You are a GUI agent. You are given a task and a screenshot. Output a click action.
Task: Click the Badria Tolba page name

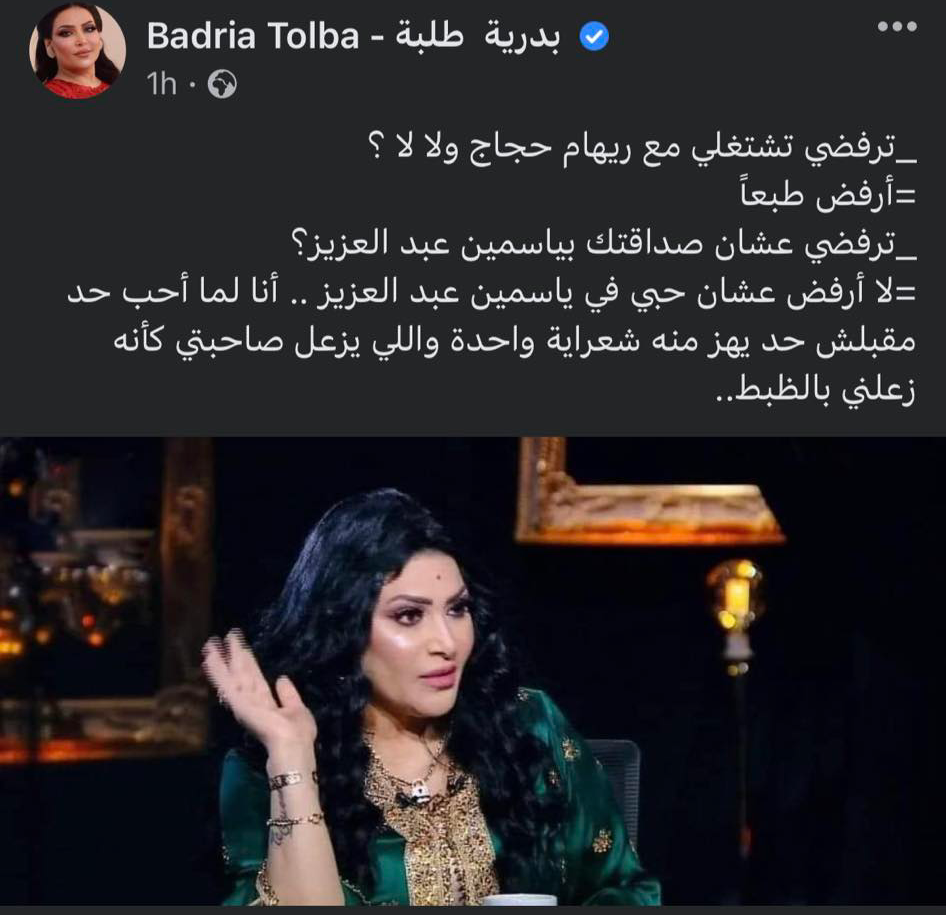point(253,36)
